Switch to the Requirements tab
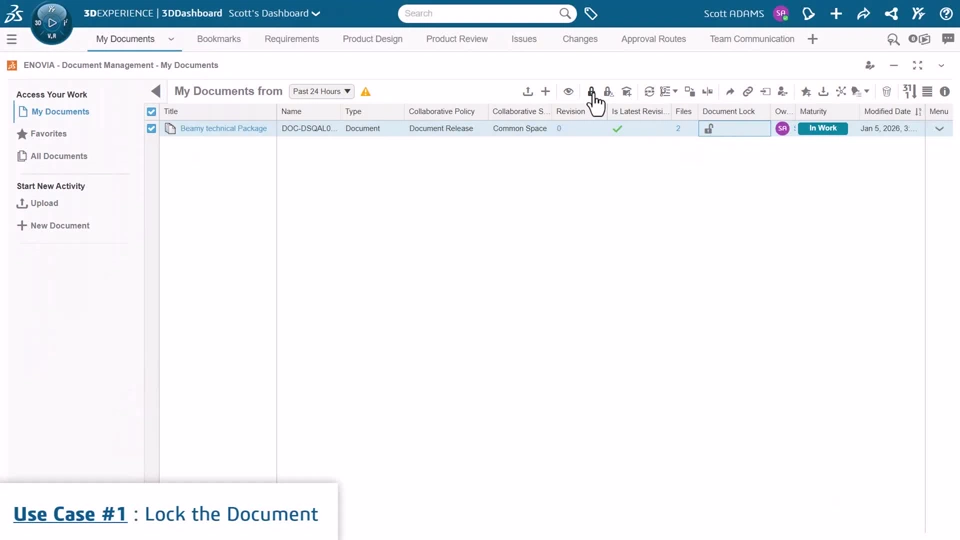Image resolution: width=960 pixels, height=540 pixels. pyautogui.click(x=291, y=39)
